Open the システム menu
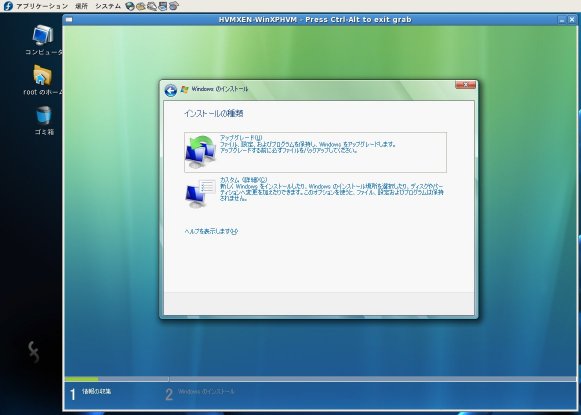 tap(107, 6)
